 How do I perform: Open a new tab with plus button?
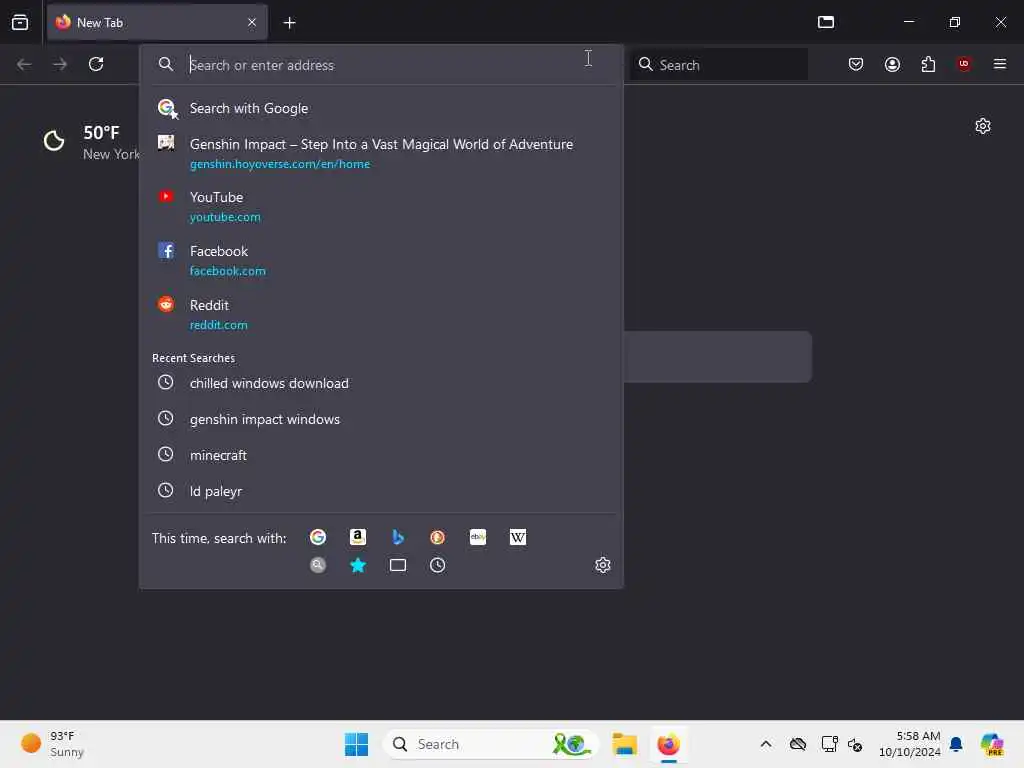tap(289, 23)
